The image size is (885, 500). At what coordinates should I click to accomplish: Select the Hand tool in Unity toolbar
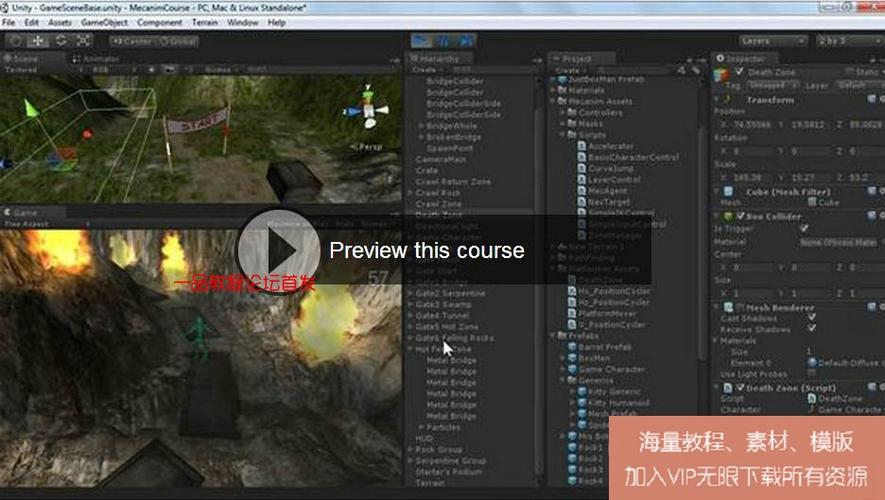(16, 41)
